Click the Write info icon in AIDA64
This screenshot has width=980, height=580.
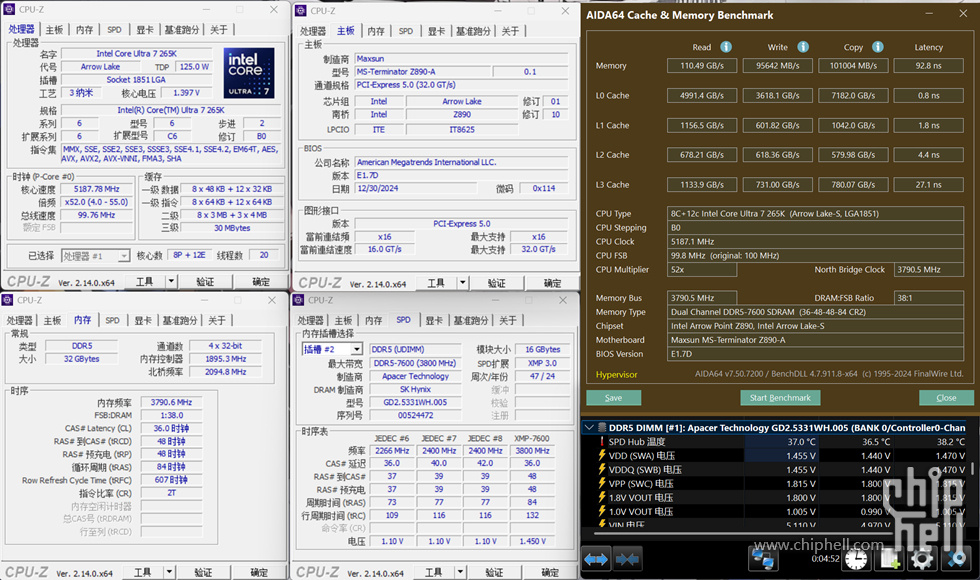803,47
